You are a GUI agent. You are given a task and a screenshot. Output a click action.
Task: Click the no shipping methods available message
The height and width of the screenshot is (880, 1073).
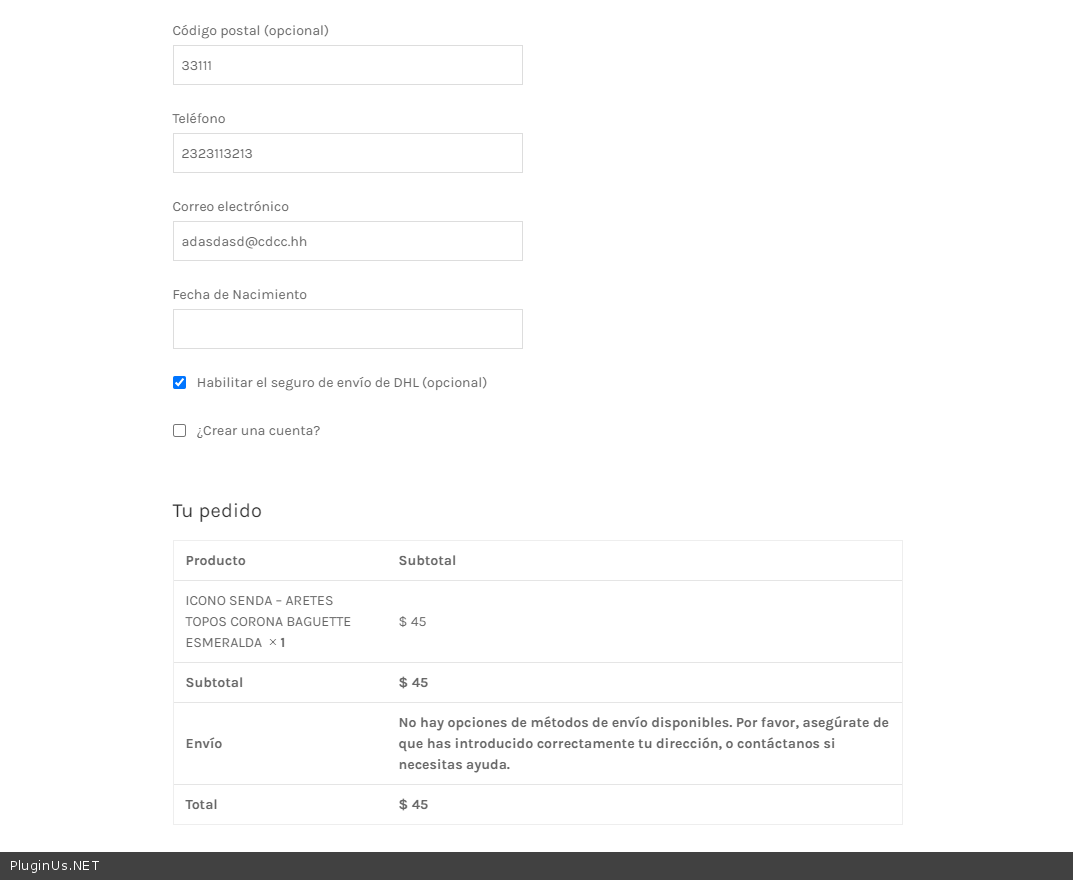click(643, 743)
